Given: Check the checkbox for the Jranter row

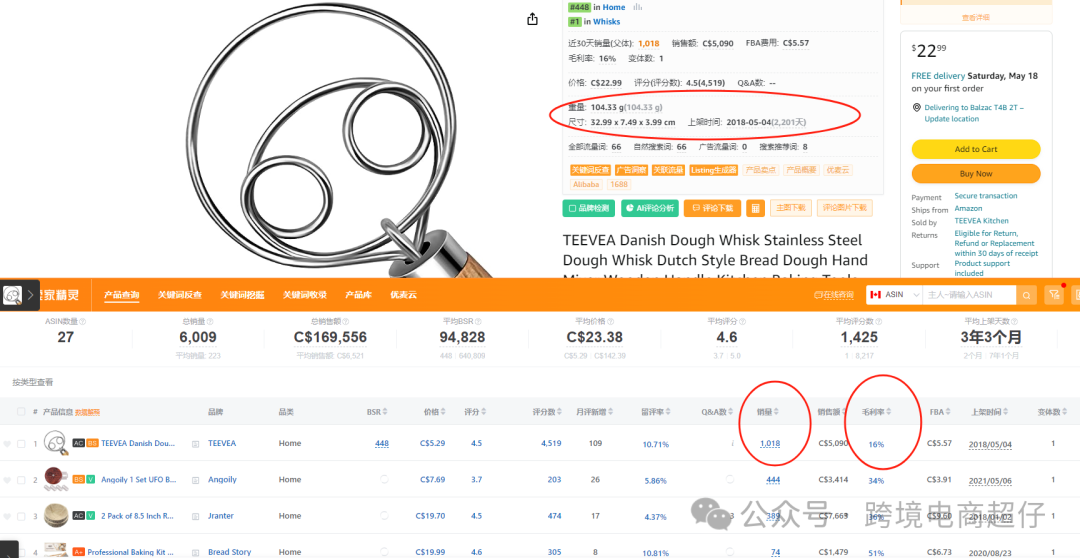Looking at the screenshot, I should [21, 516].
